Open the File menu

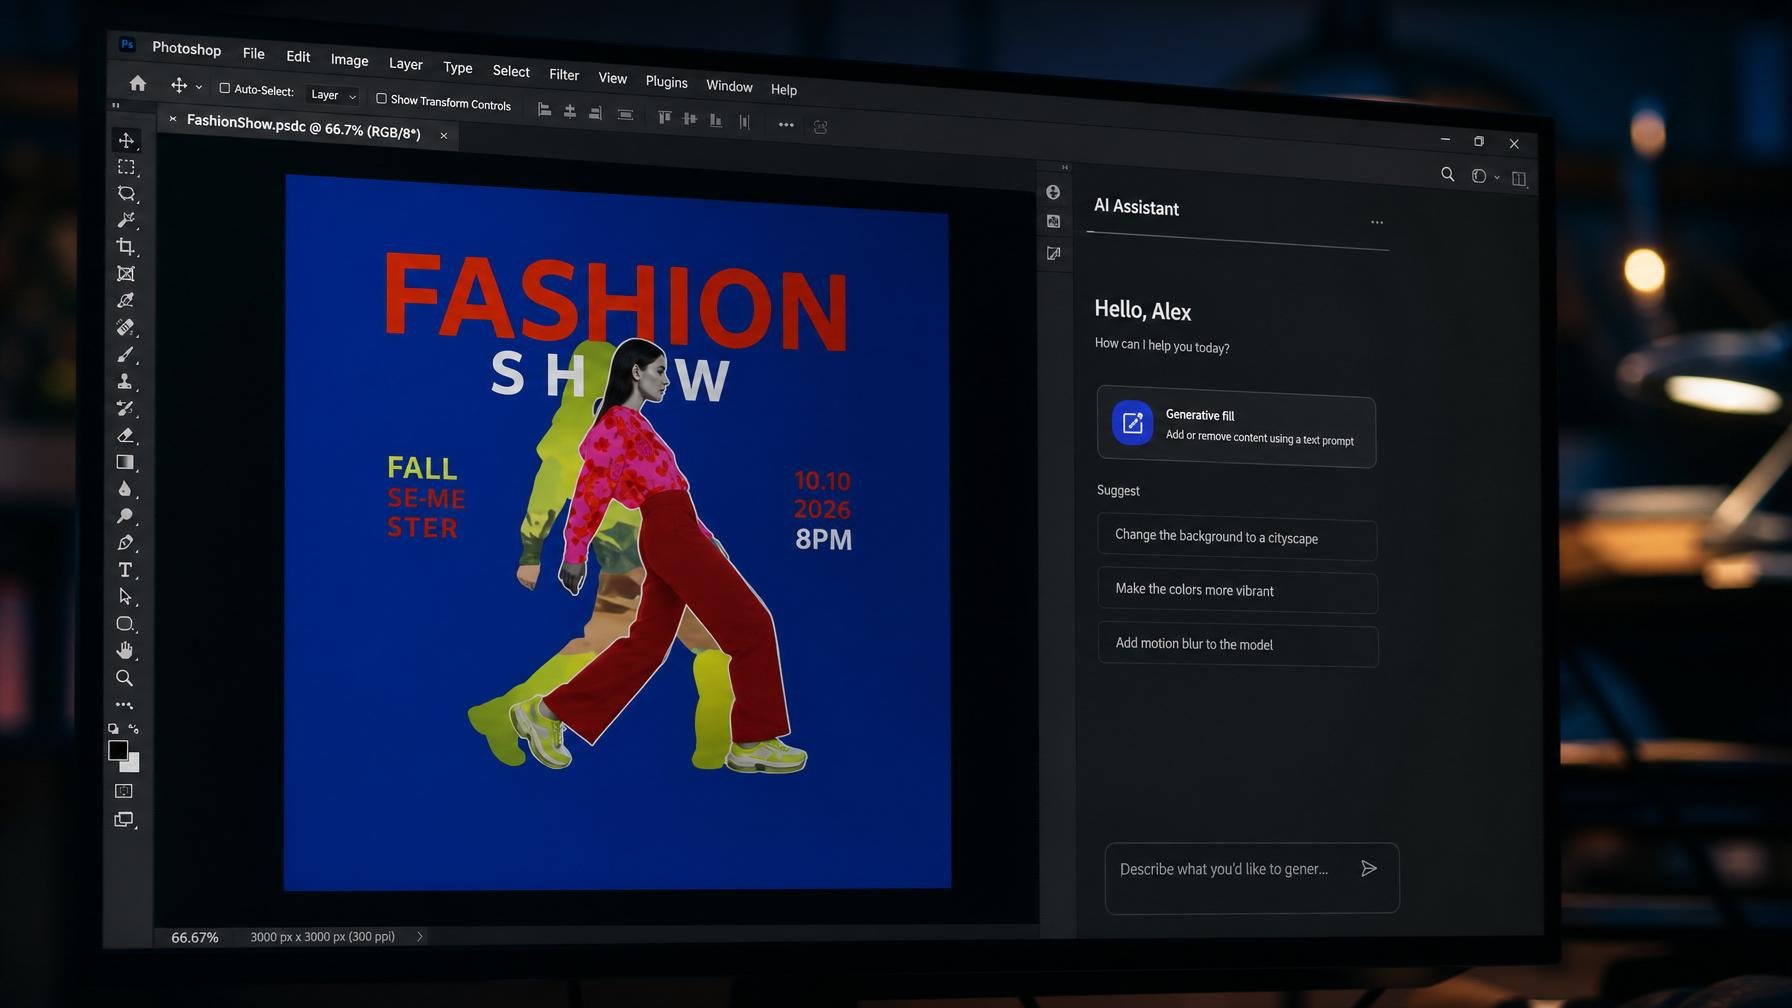point(254,53)
